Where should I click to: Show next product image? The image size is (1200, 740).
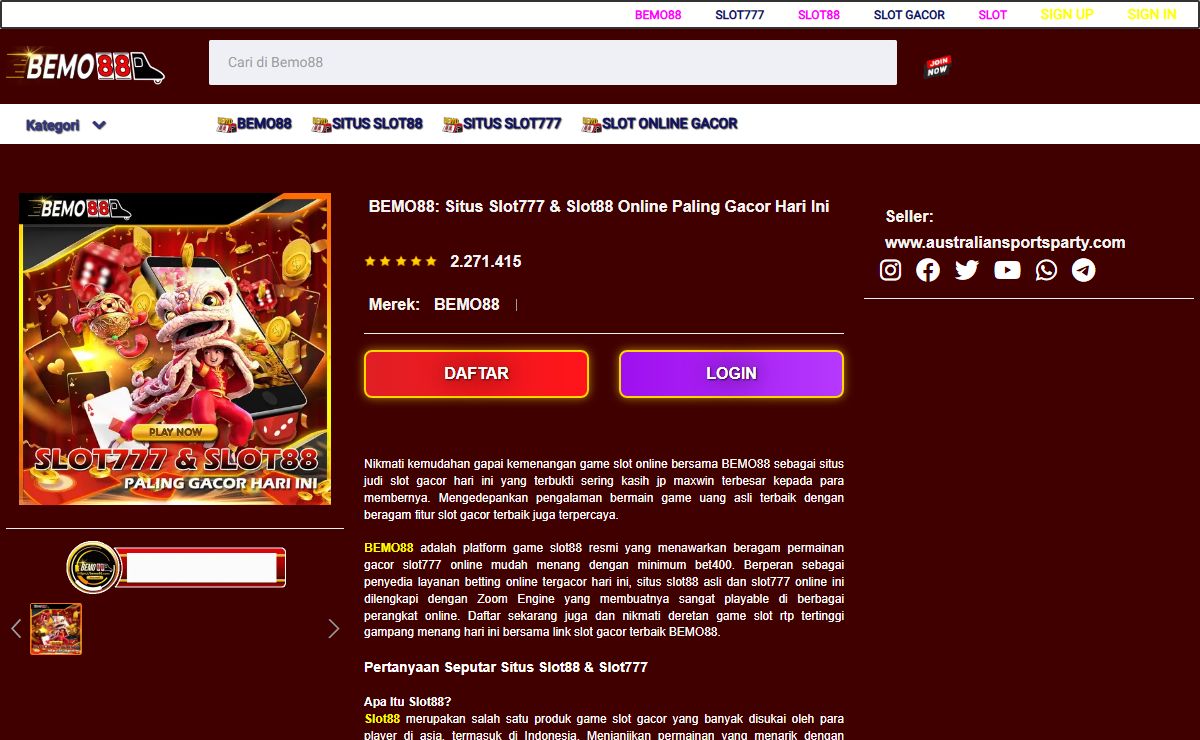(334, 628)
